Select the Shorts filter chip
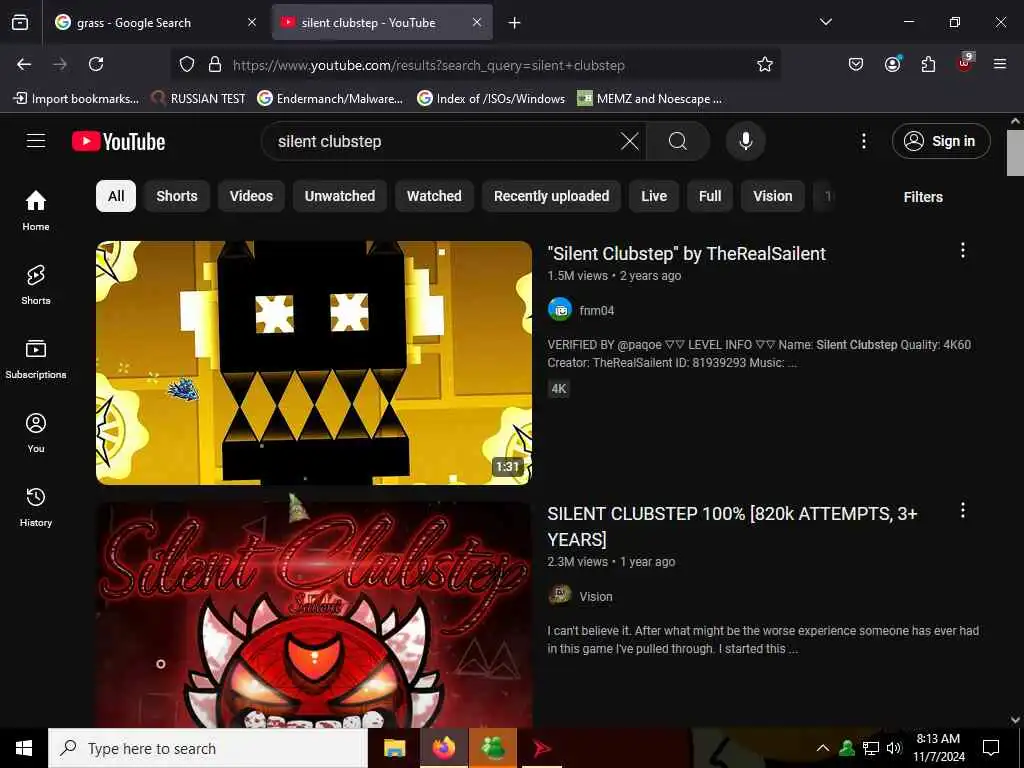This screenshot has height=768, width=1024. click(x=177, y=196)
